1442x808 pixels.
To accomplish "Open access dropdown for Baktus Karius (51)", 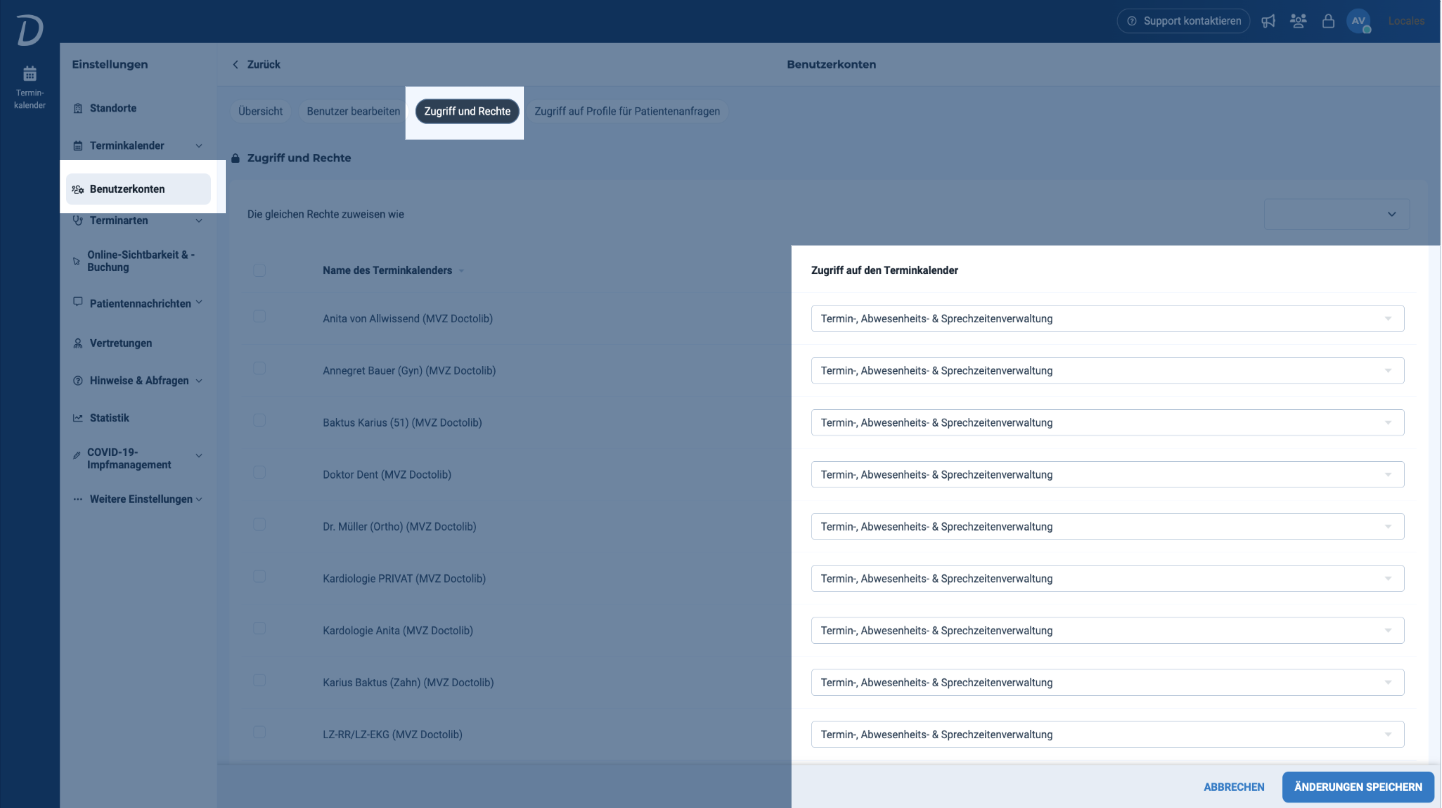I will coord(1107,423).
